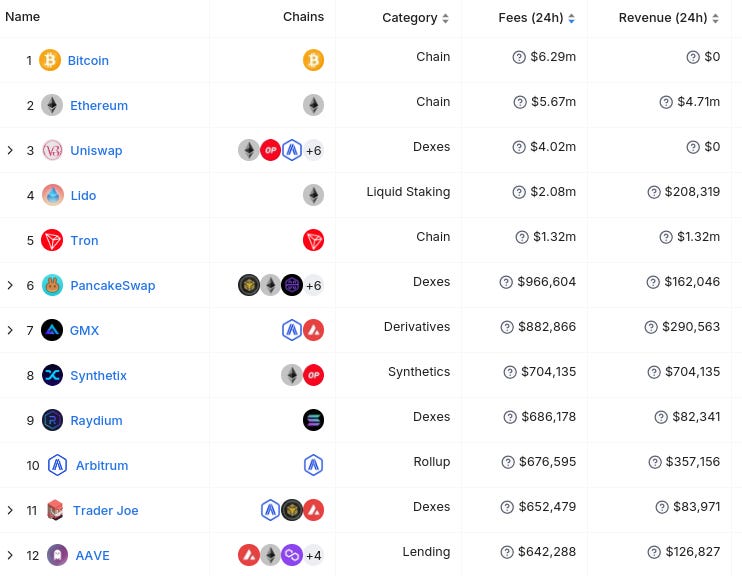The width and height of the screenshot is (742, 576).
Task: Click the help icon beside GMX fees $882,866
Action: pyautogui.click(x=507, y=327)
